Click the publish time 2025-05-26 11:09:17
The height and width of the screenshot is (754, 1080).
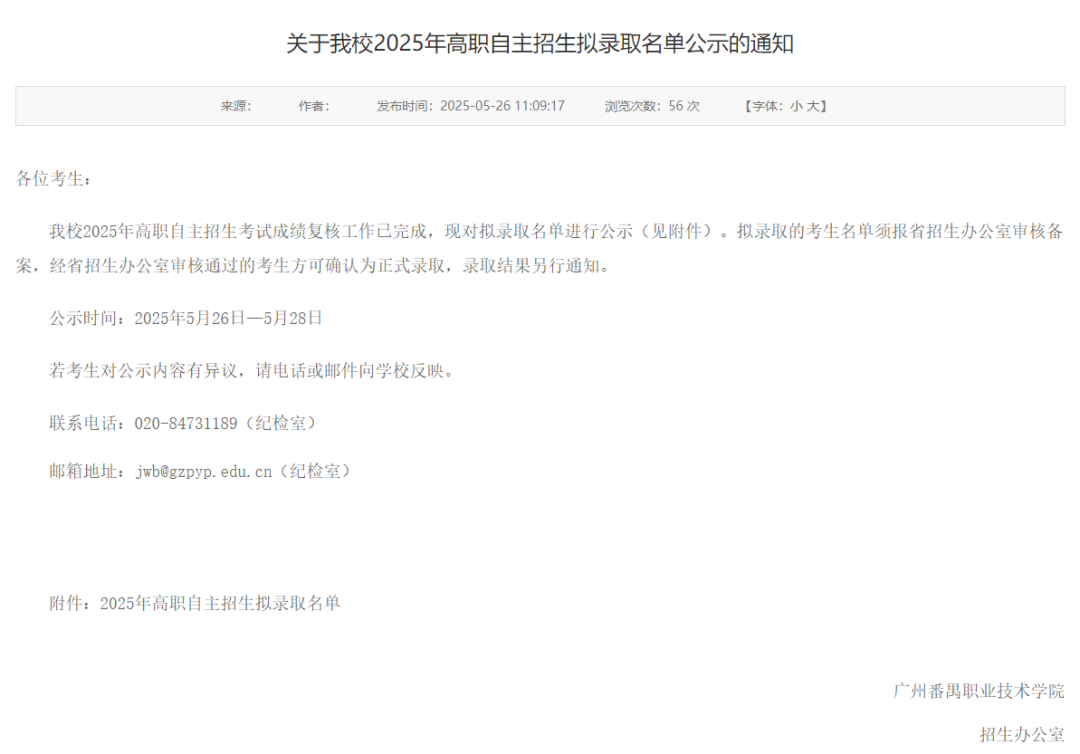pyautogui.click(x=502, y=106)
